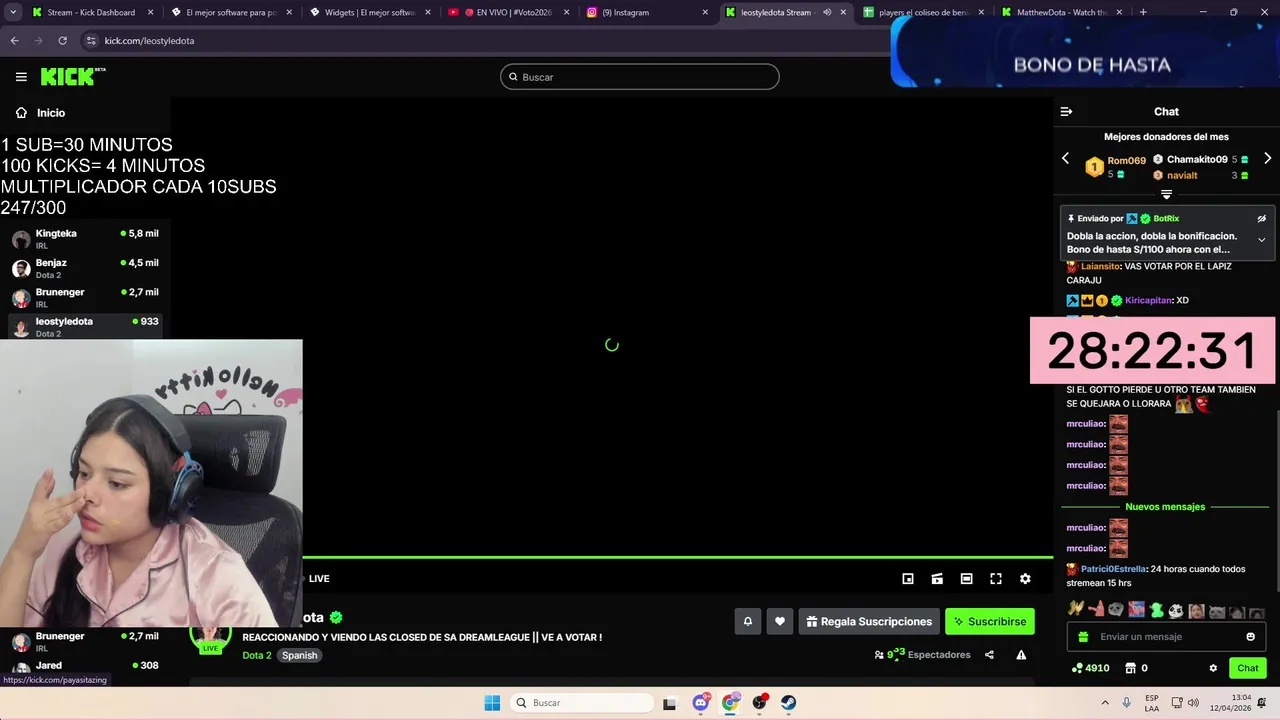Switch to Widgets browser tab
Viewport: 1280px width, 720px height.
[368, 12]
